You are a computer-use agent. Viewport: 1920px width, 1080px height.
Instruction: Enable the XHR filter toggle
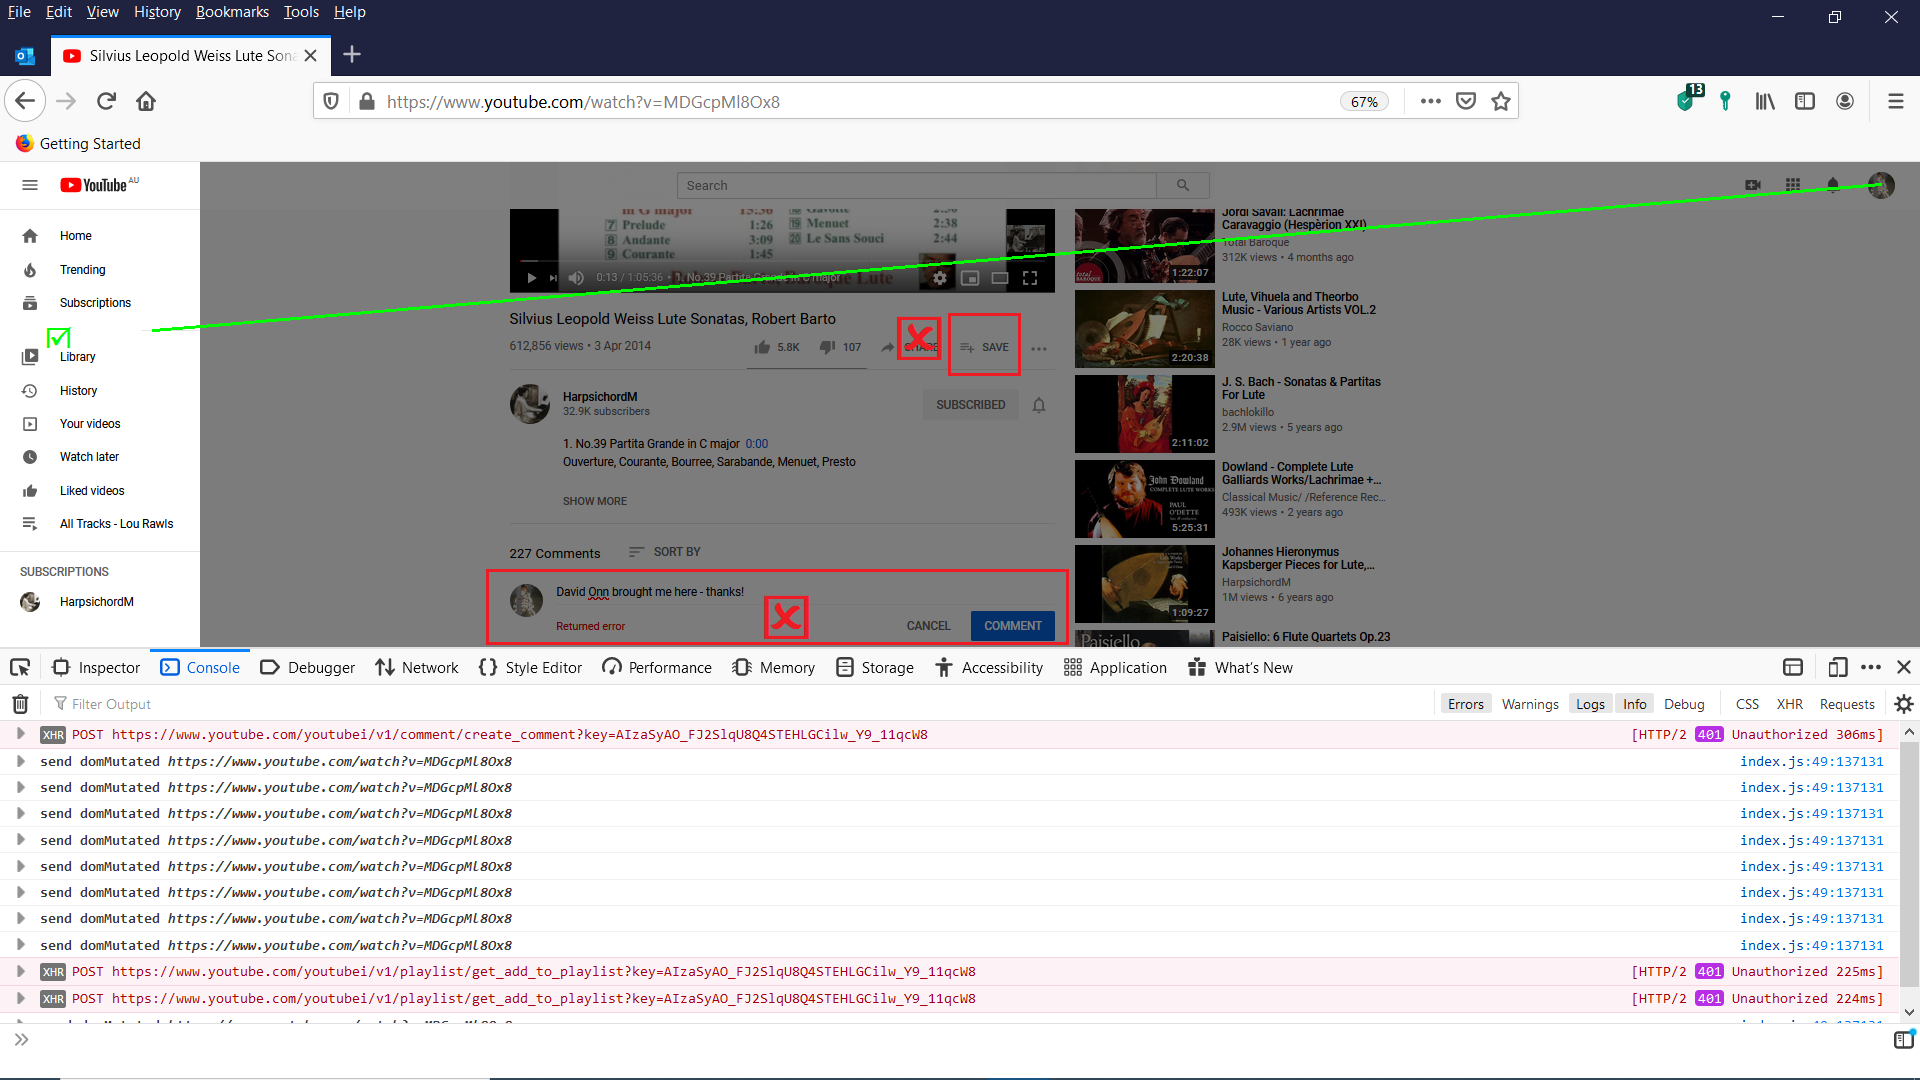(x=1789, y=704)
